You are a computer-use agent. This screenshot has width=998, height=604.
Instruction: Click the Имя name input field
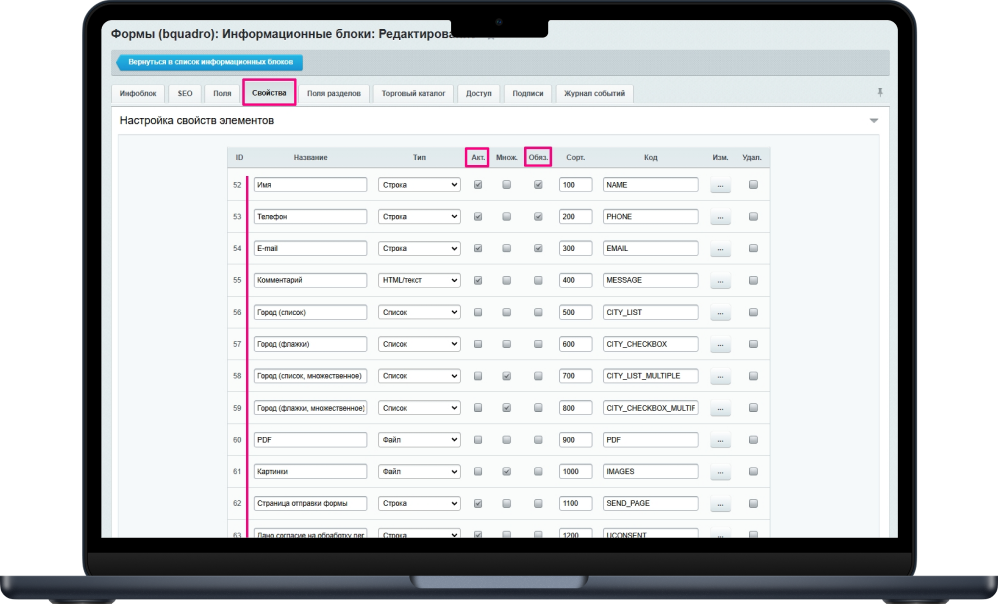(311, 185)
